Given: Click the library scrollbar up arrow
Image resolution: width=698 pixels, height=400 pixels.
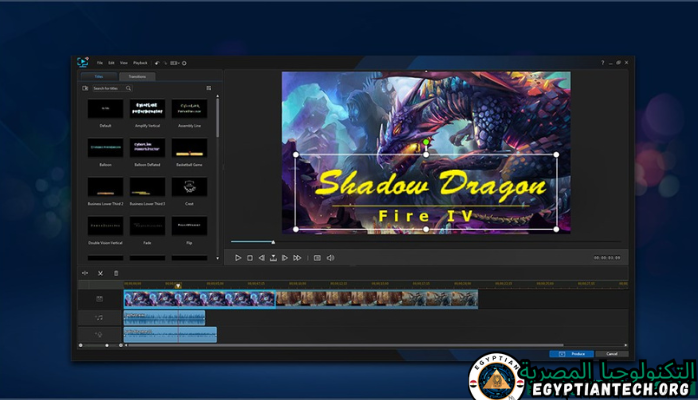Looking at the screenshot, I should point(217,96).
